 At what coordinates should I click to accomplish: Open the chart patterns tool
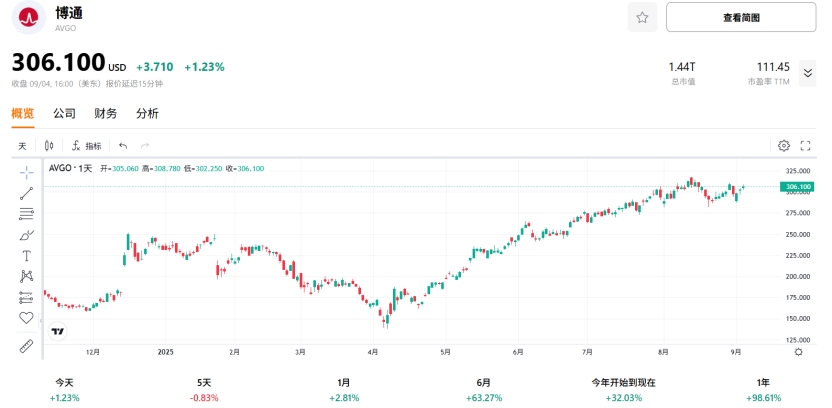26,276
